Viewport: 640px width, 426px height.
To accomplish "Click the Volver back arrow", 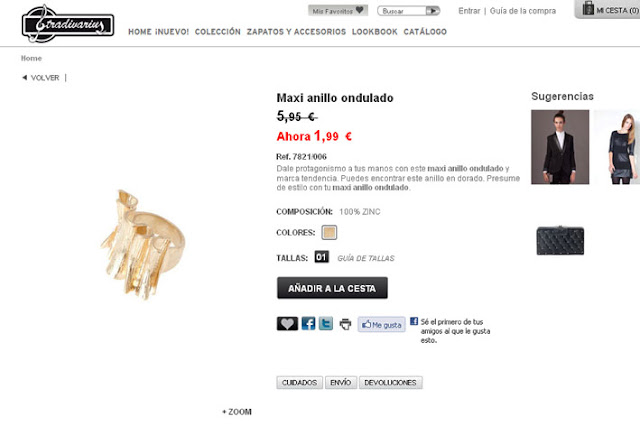I will pyautogui.click(x=24, y=78).
